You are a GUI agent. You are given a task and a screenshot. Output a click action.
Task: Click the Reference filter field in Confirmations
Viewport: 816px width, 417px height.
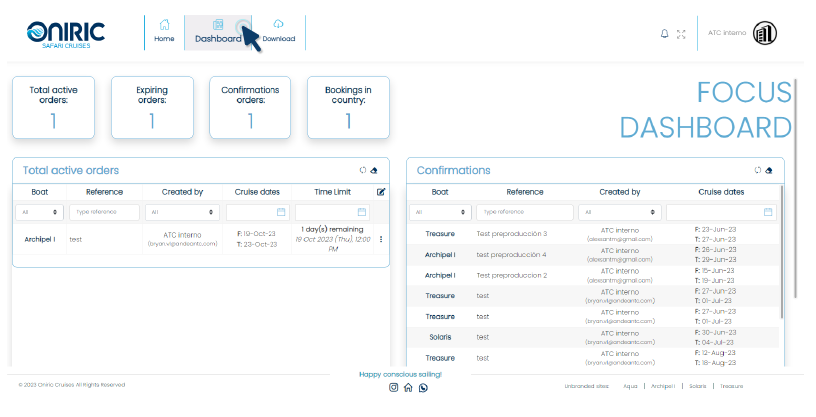pos(524,212)
